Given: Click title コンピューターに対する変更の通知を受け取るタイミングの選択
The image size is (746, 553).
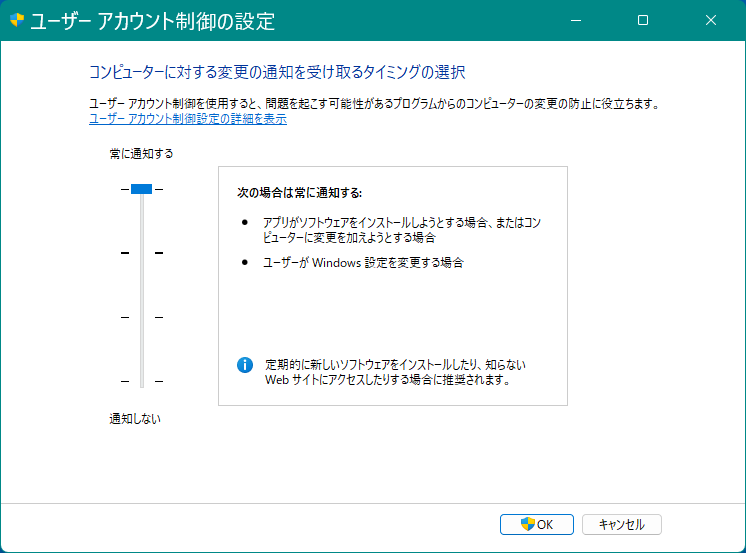Looking at the screenshot, I should [277, 72].
